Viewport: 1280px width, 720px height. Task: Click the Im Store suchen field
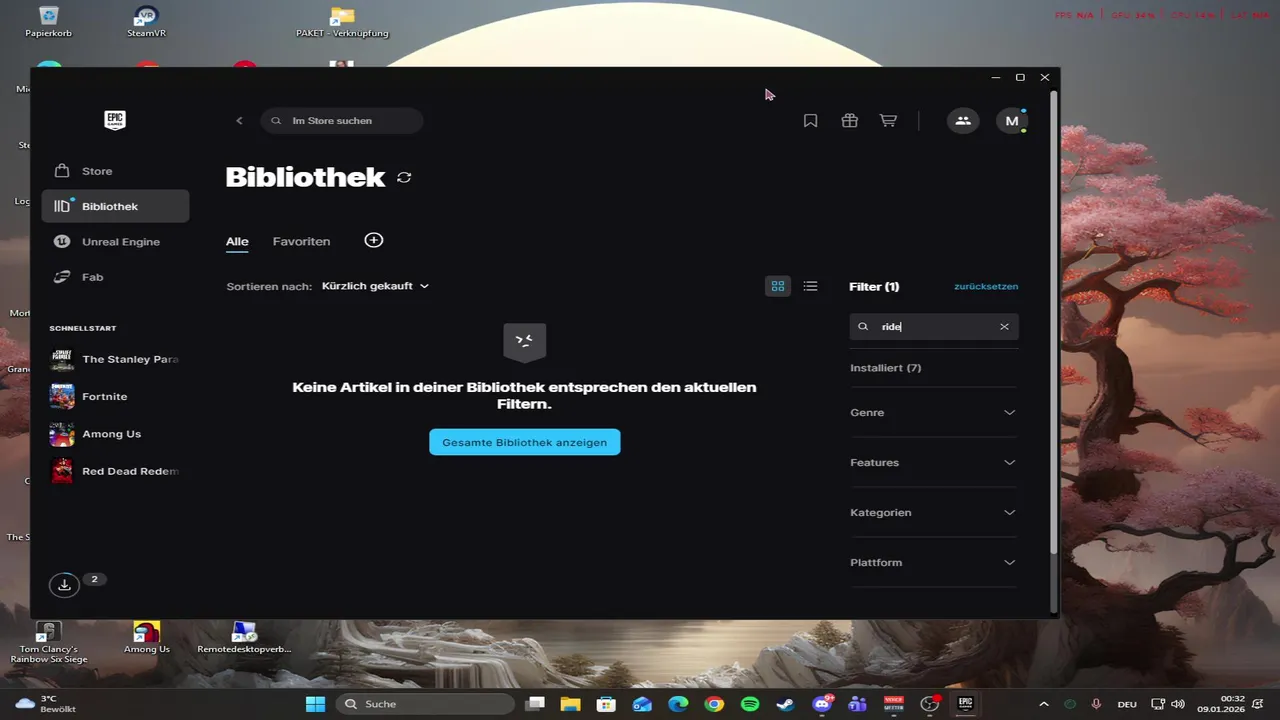[342, 121]
